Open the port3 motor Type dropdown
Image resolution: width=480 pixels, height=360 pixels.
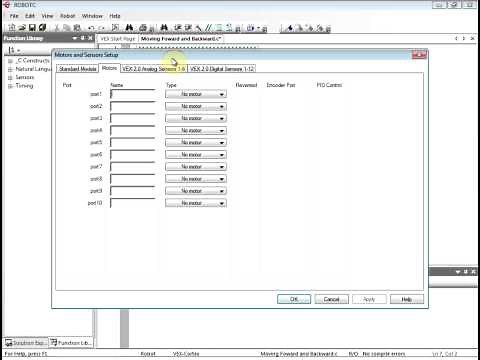(x=196, y=118)
